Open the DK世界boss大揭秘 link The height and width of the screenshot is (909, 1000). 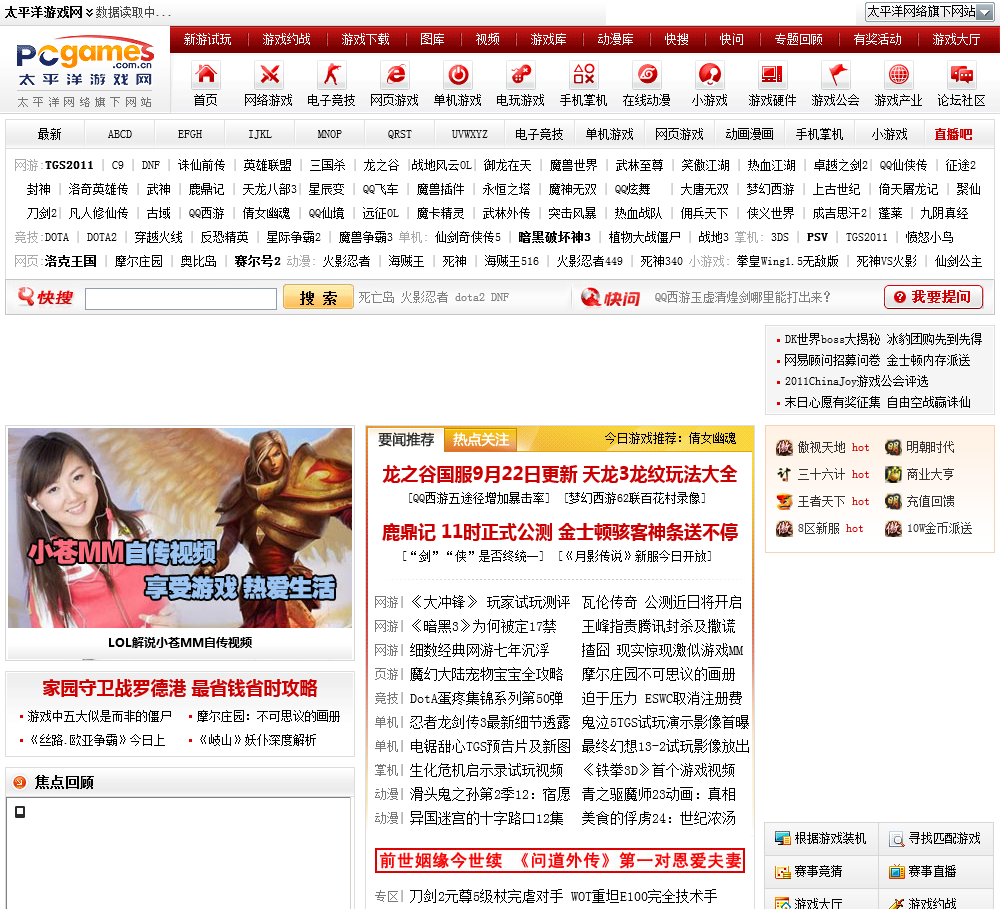832,339
